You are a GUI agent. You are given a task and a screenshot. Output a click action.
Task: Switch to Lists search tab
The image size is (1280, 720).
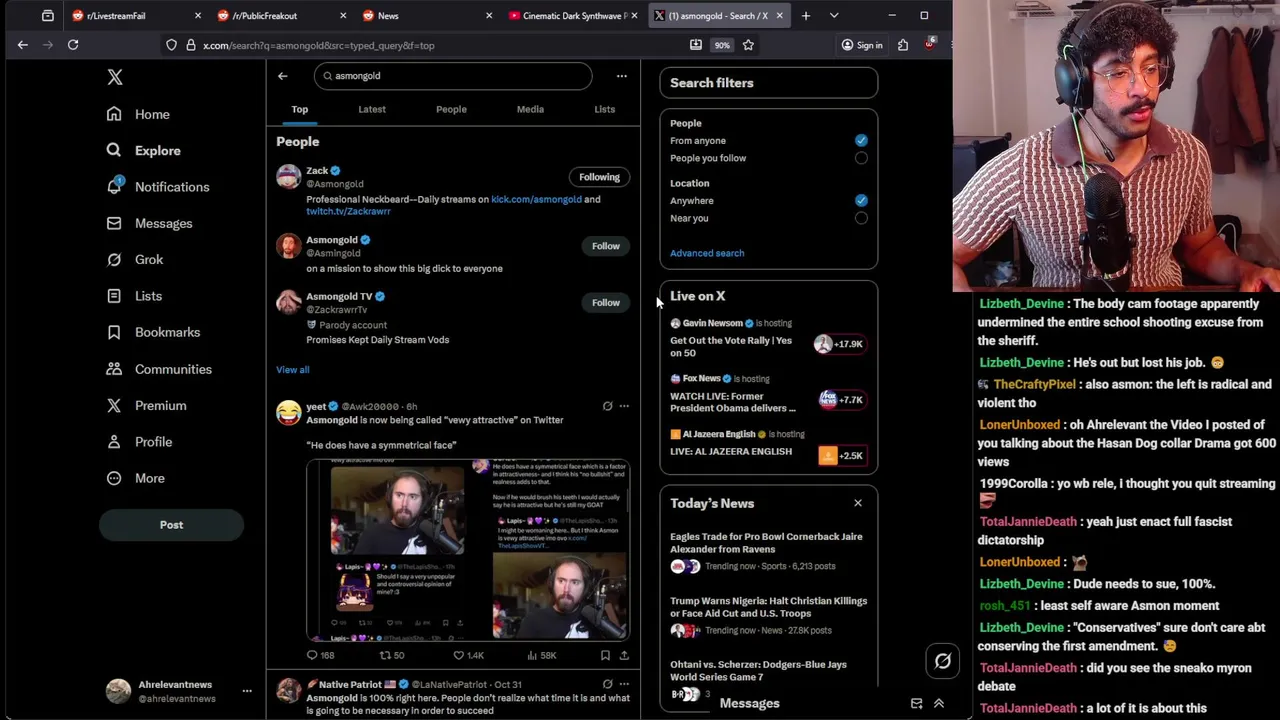605,109
